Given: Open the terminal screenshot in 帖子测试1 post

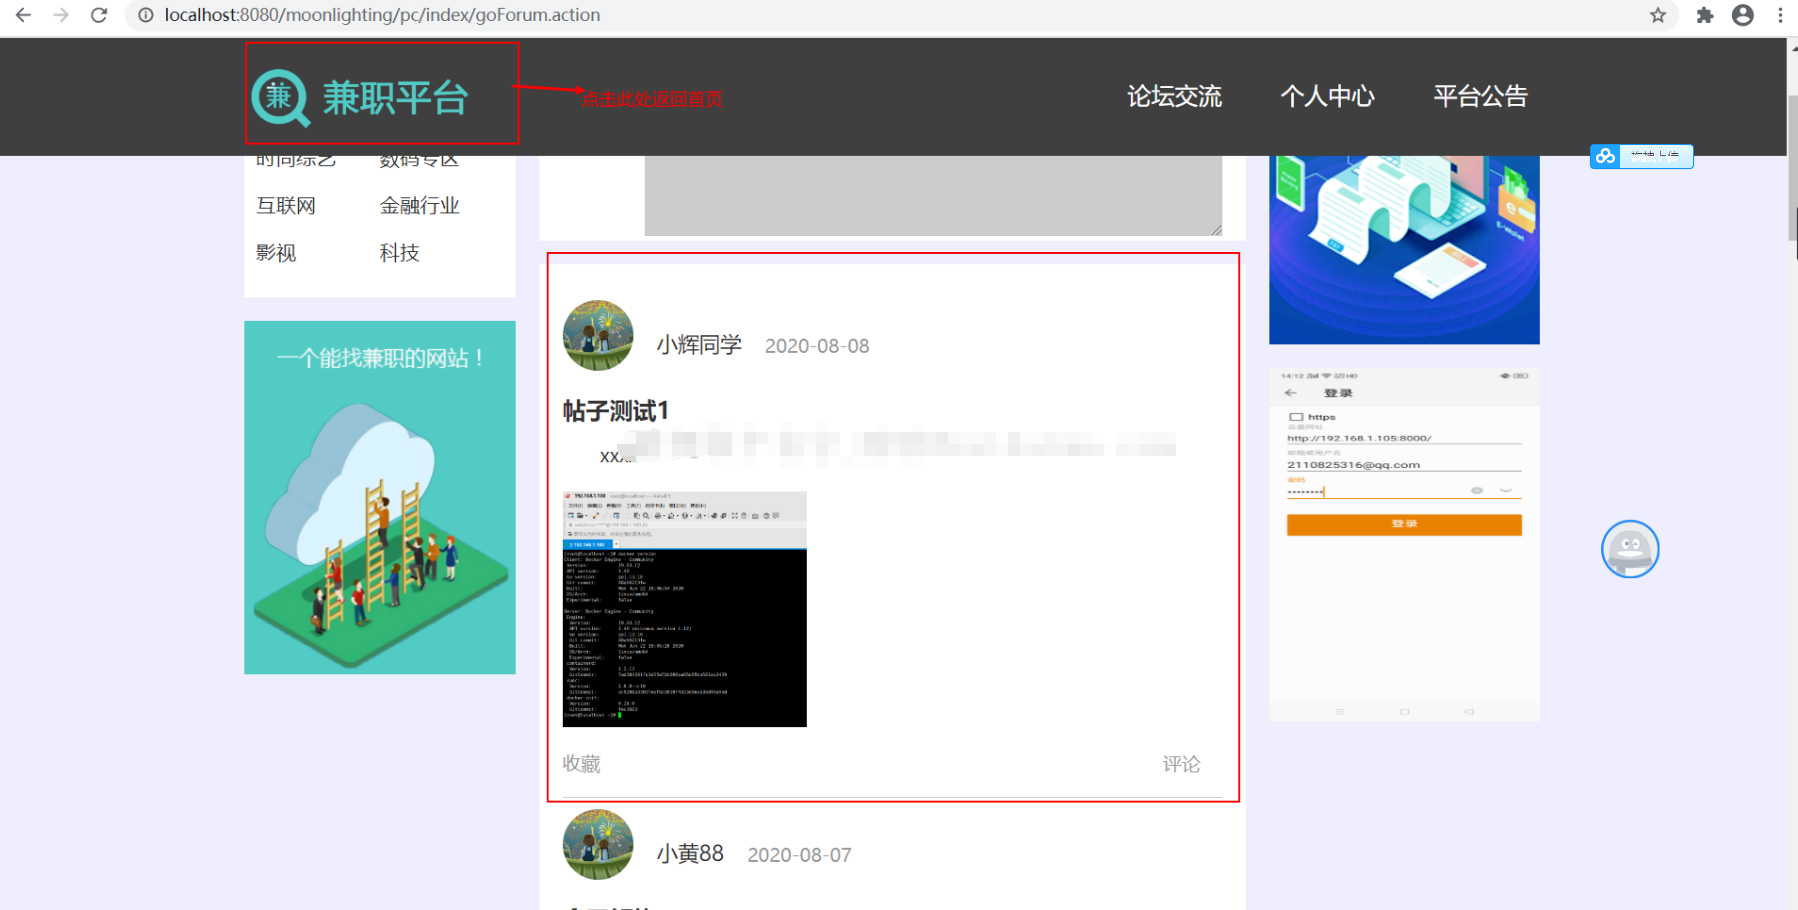Looking at the screenshot, I should tap(685, 609).
